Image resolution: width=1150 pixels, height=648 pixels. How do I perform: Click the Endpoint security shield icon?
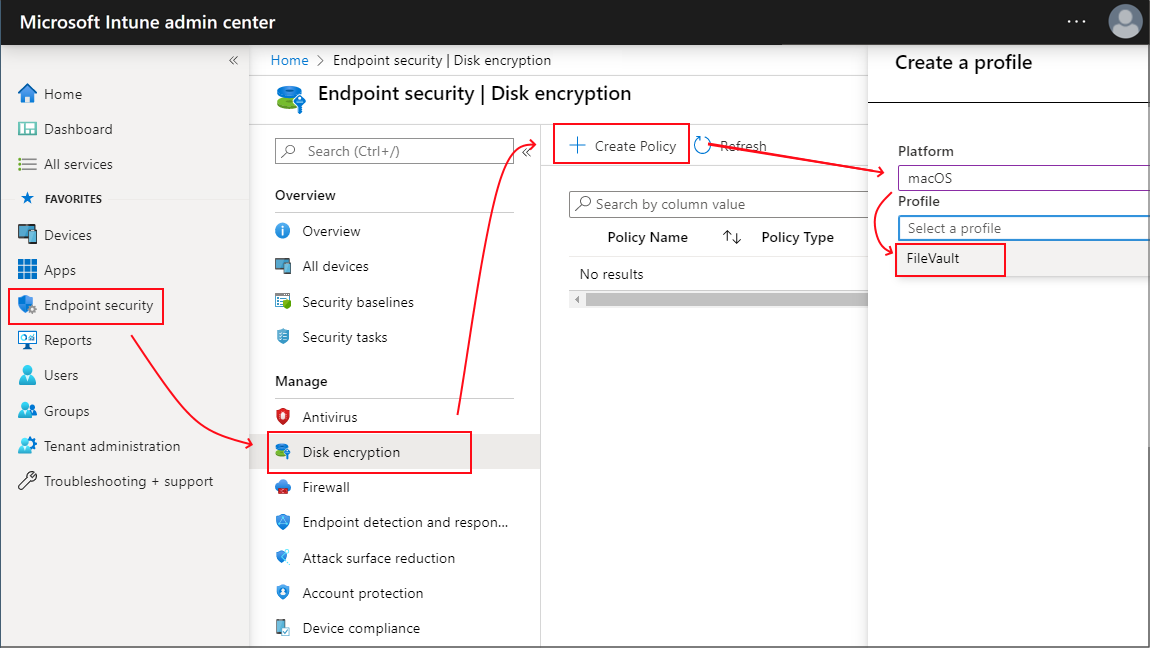[x=27, y=305]
